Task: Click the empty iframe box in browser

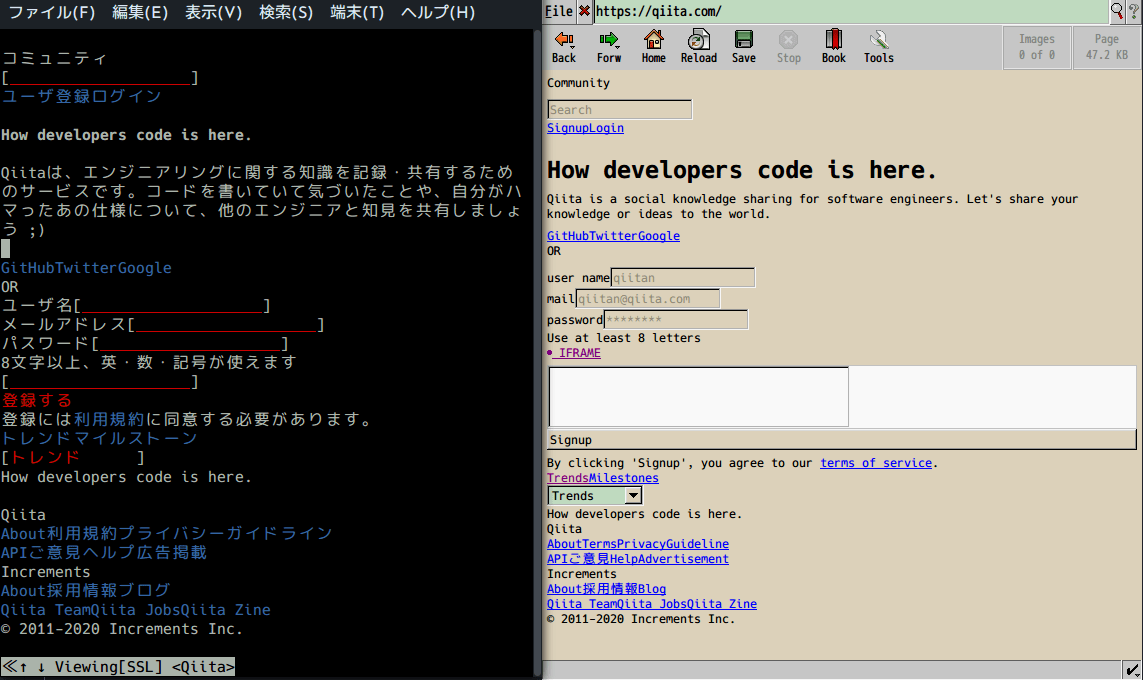Action: (698, 396)
